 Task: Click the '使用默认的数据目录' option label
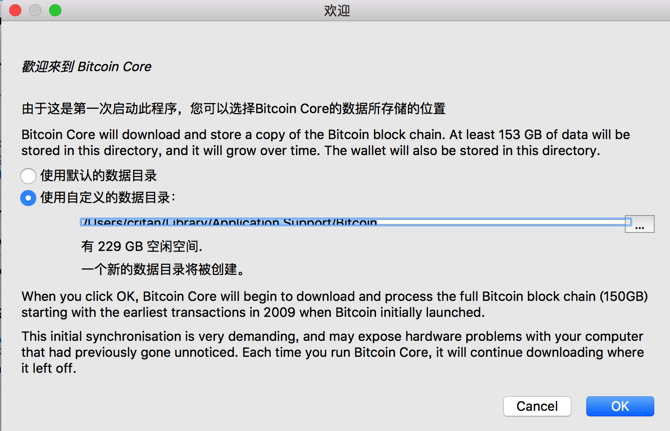[98, 176]
